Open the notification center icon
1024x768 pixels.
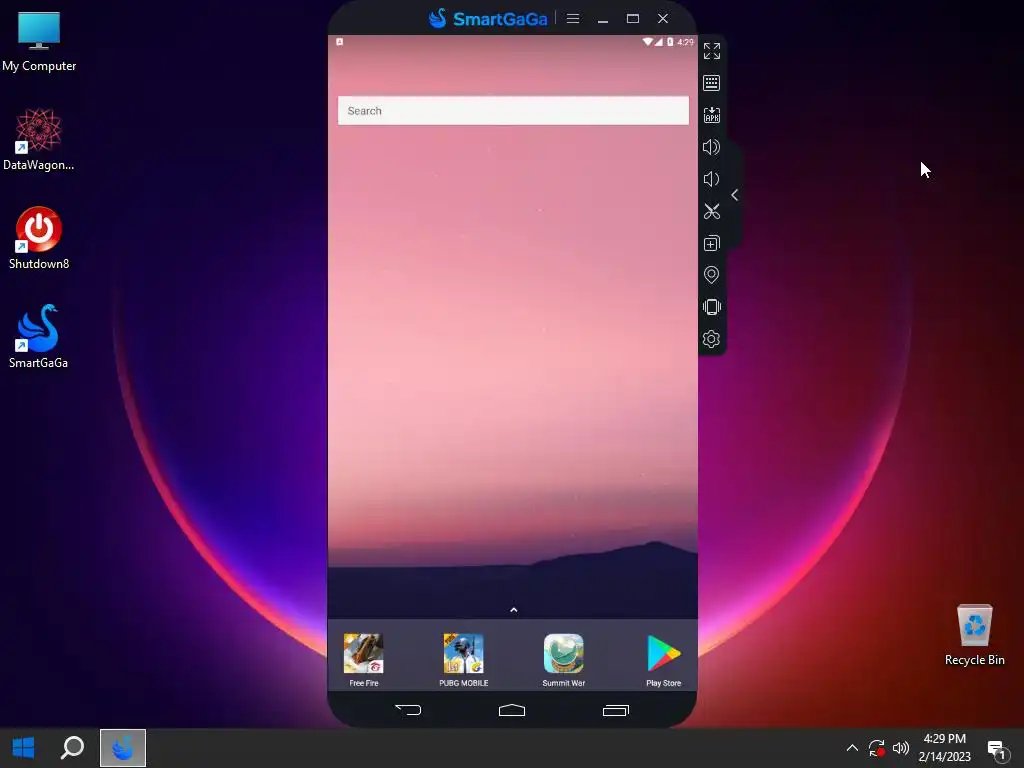pyautogui.click(x=997, y=750)
